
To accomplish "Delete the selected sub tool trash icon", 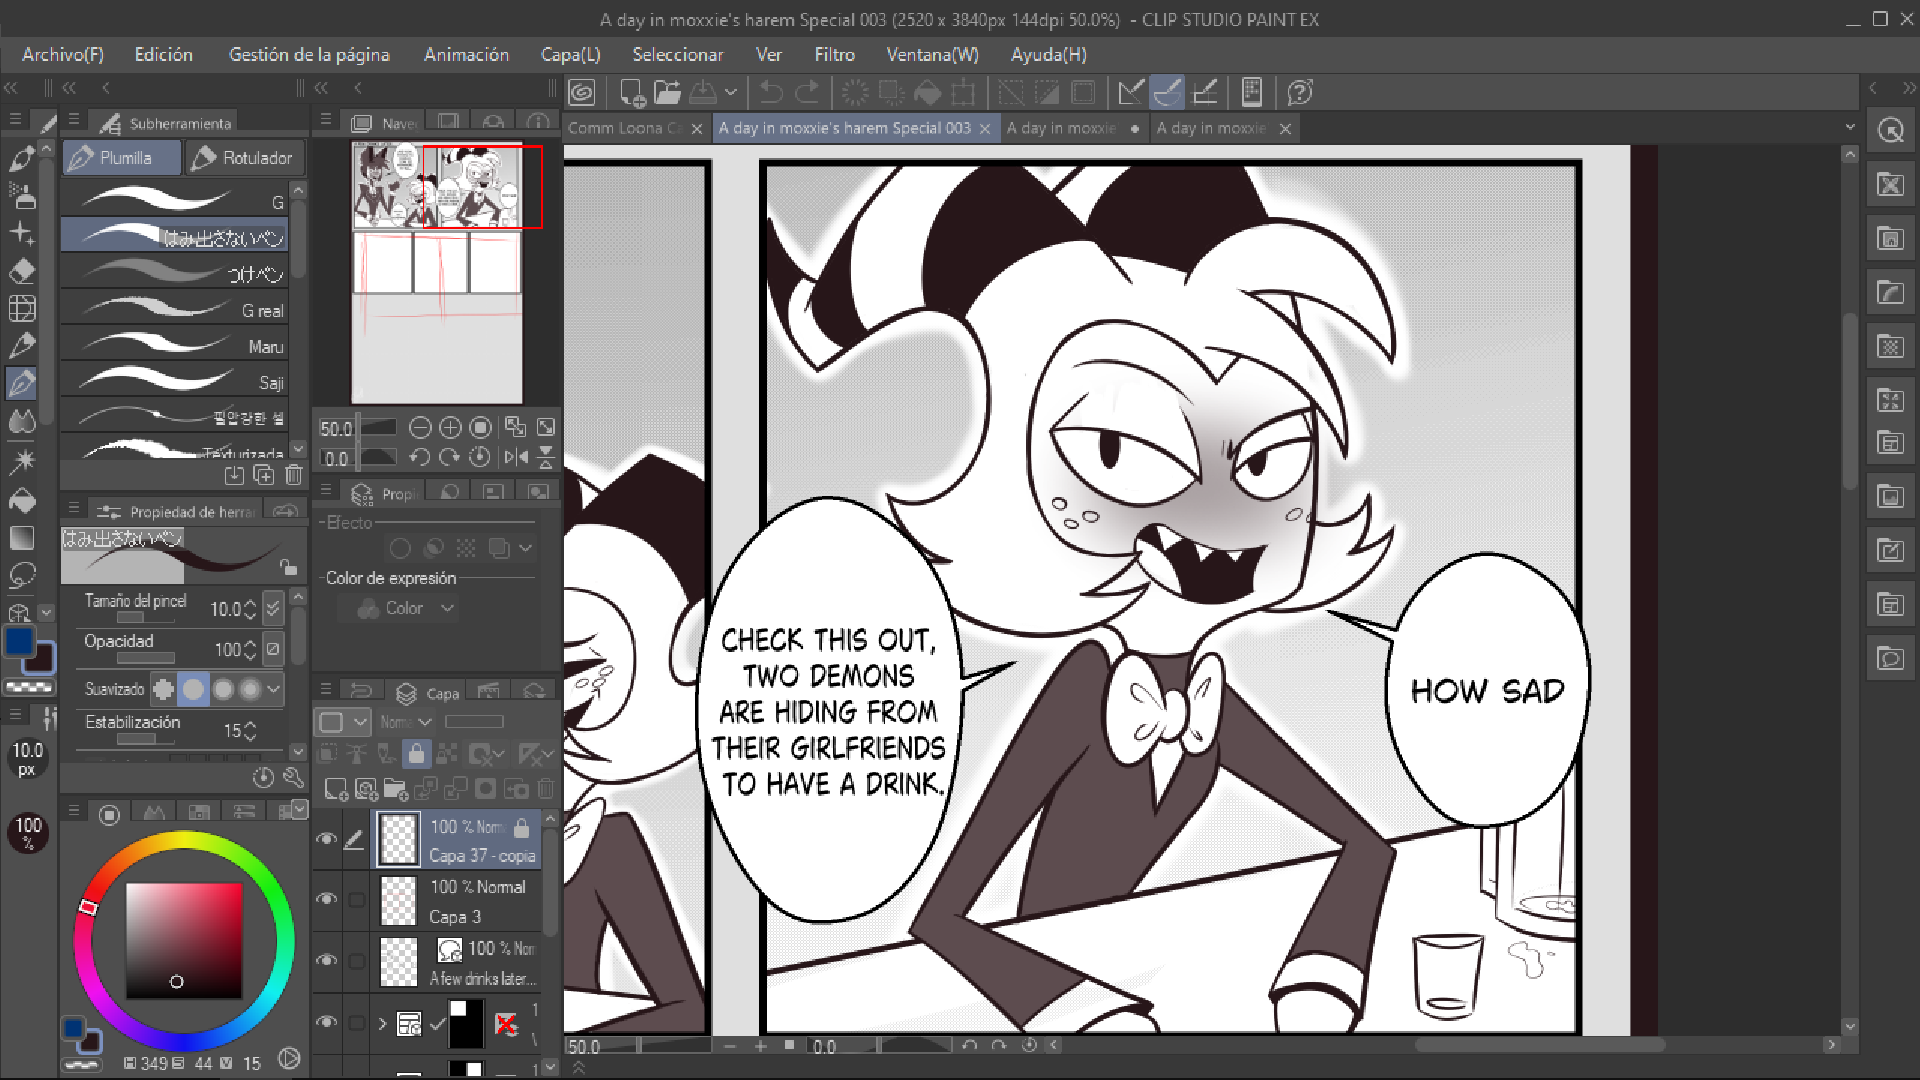I will pyautogui.click(x=294, y=475).
